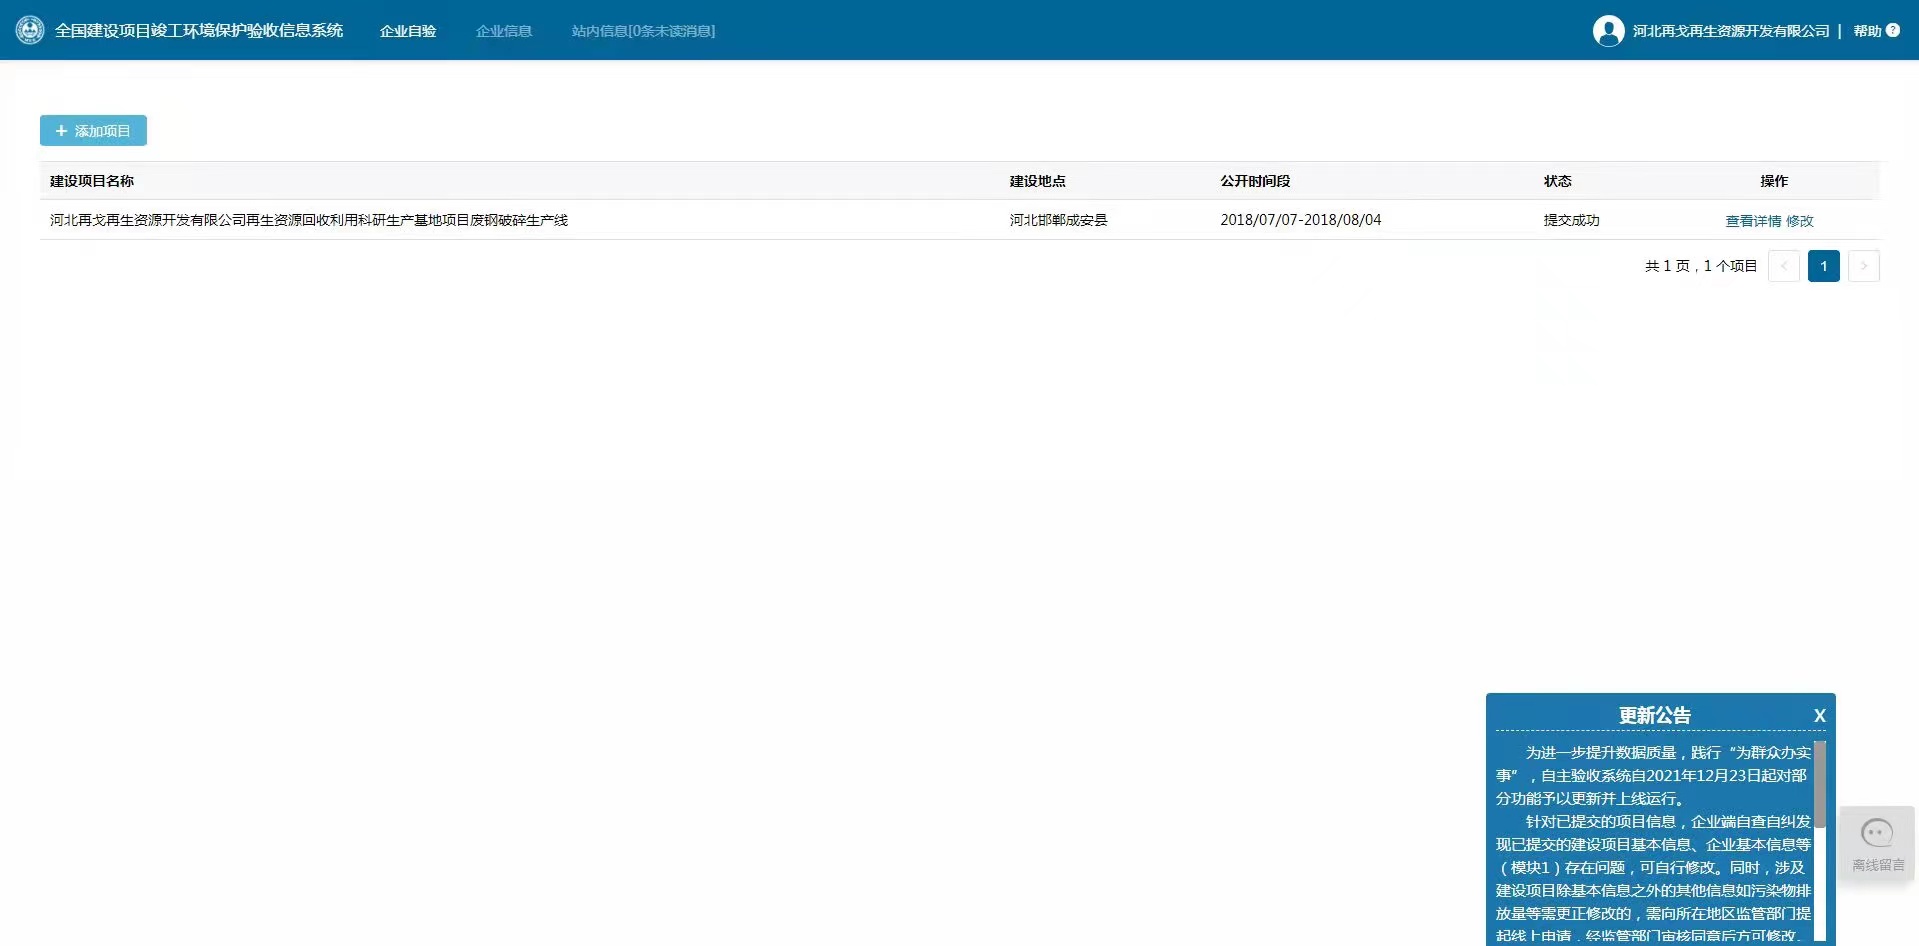Viewport: 1919px width, 946px height.
Task: Click the 建设地点 column header
Action: click(x=1037, y=181)
